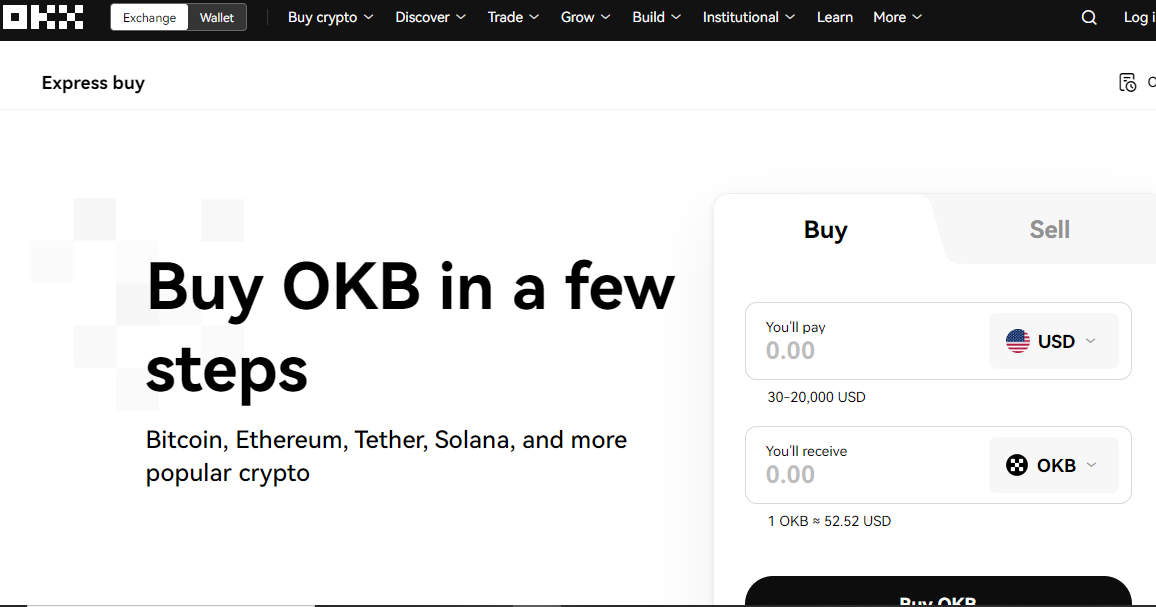Click the USD flag icon
Screen dimensions: 1156x607
pos(1017,341)
